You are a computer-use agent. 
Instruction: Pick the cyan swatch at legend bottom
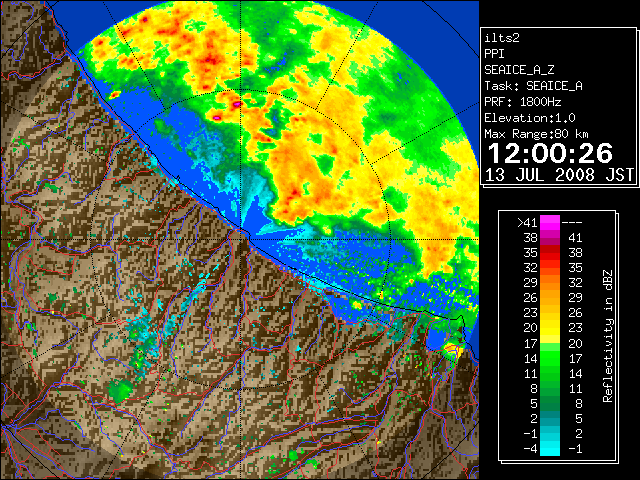point(550,449)
